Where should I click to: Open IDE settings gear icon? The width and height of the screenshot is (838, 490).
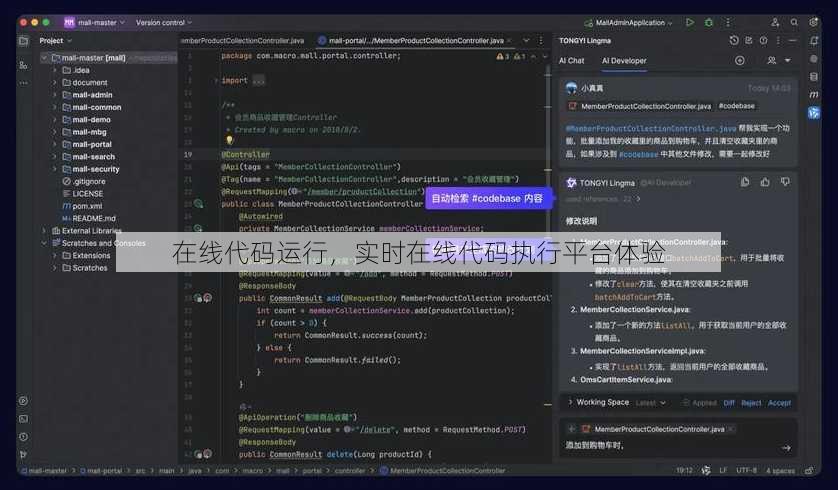click(813, 22)
